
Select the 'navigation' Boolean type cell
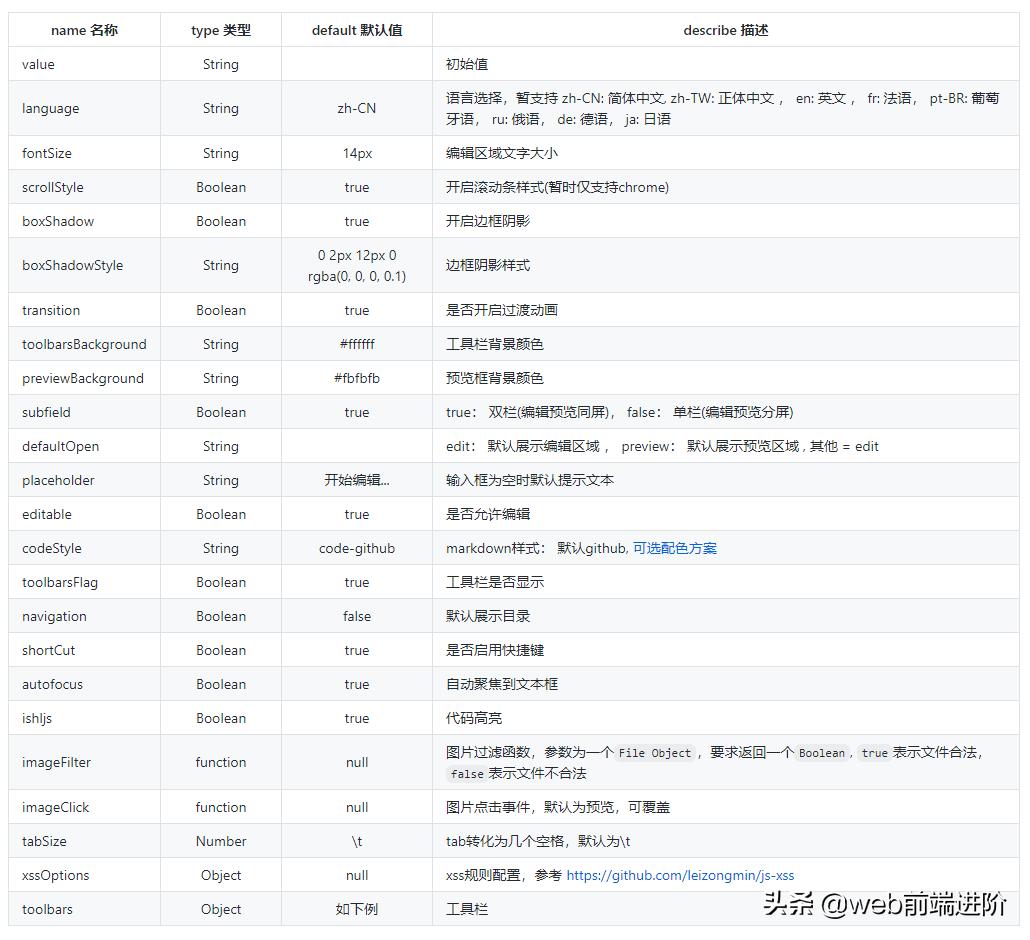[x=220, y=617]
